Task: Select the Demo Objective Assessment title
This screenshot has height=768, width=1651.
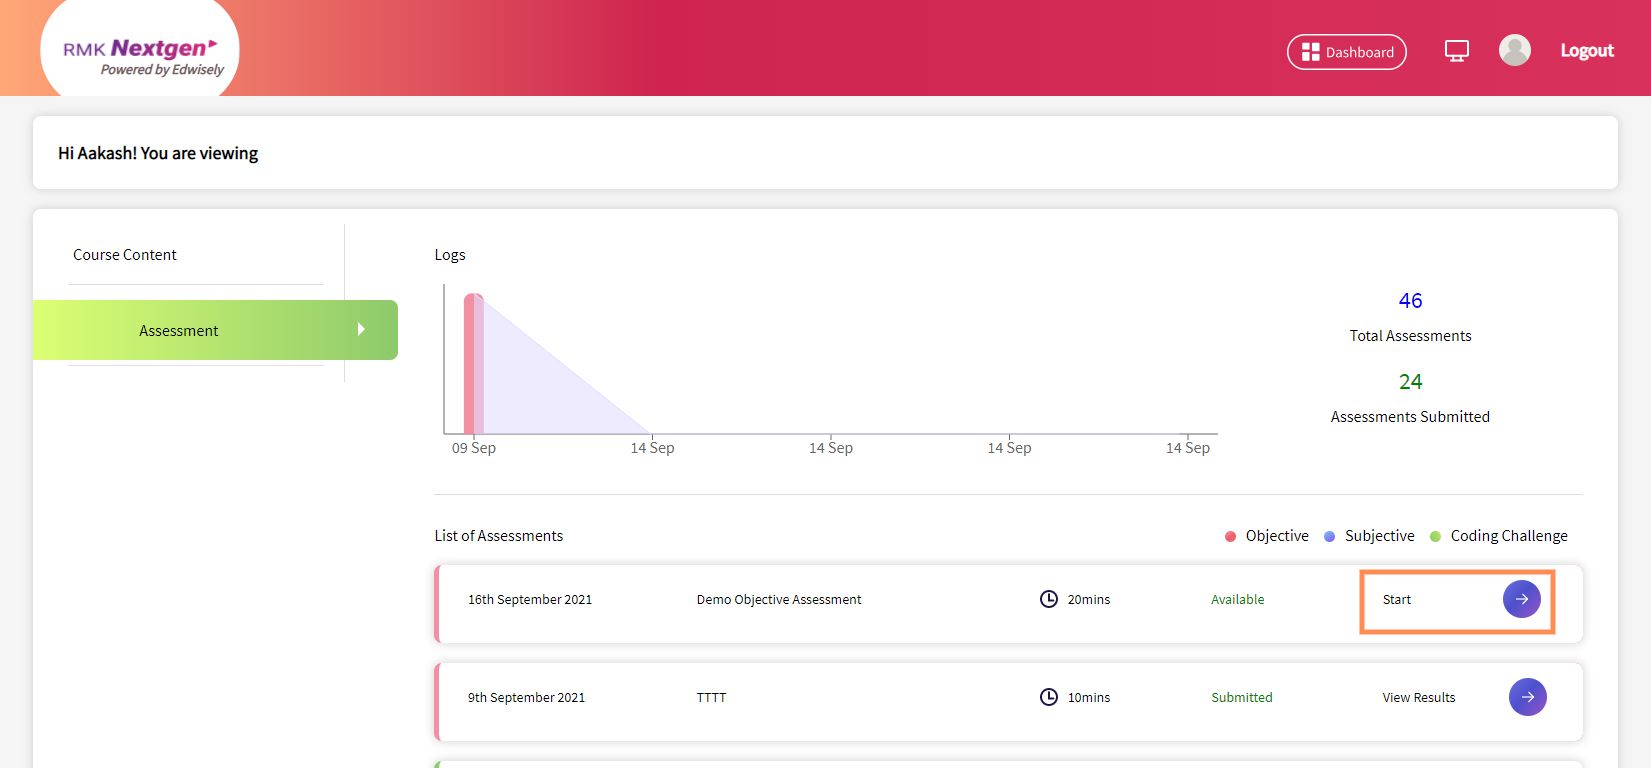Action: click(778, 600)
